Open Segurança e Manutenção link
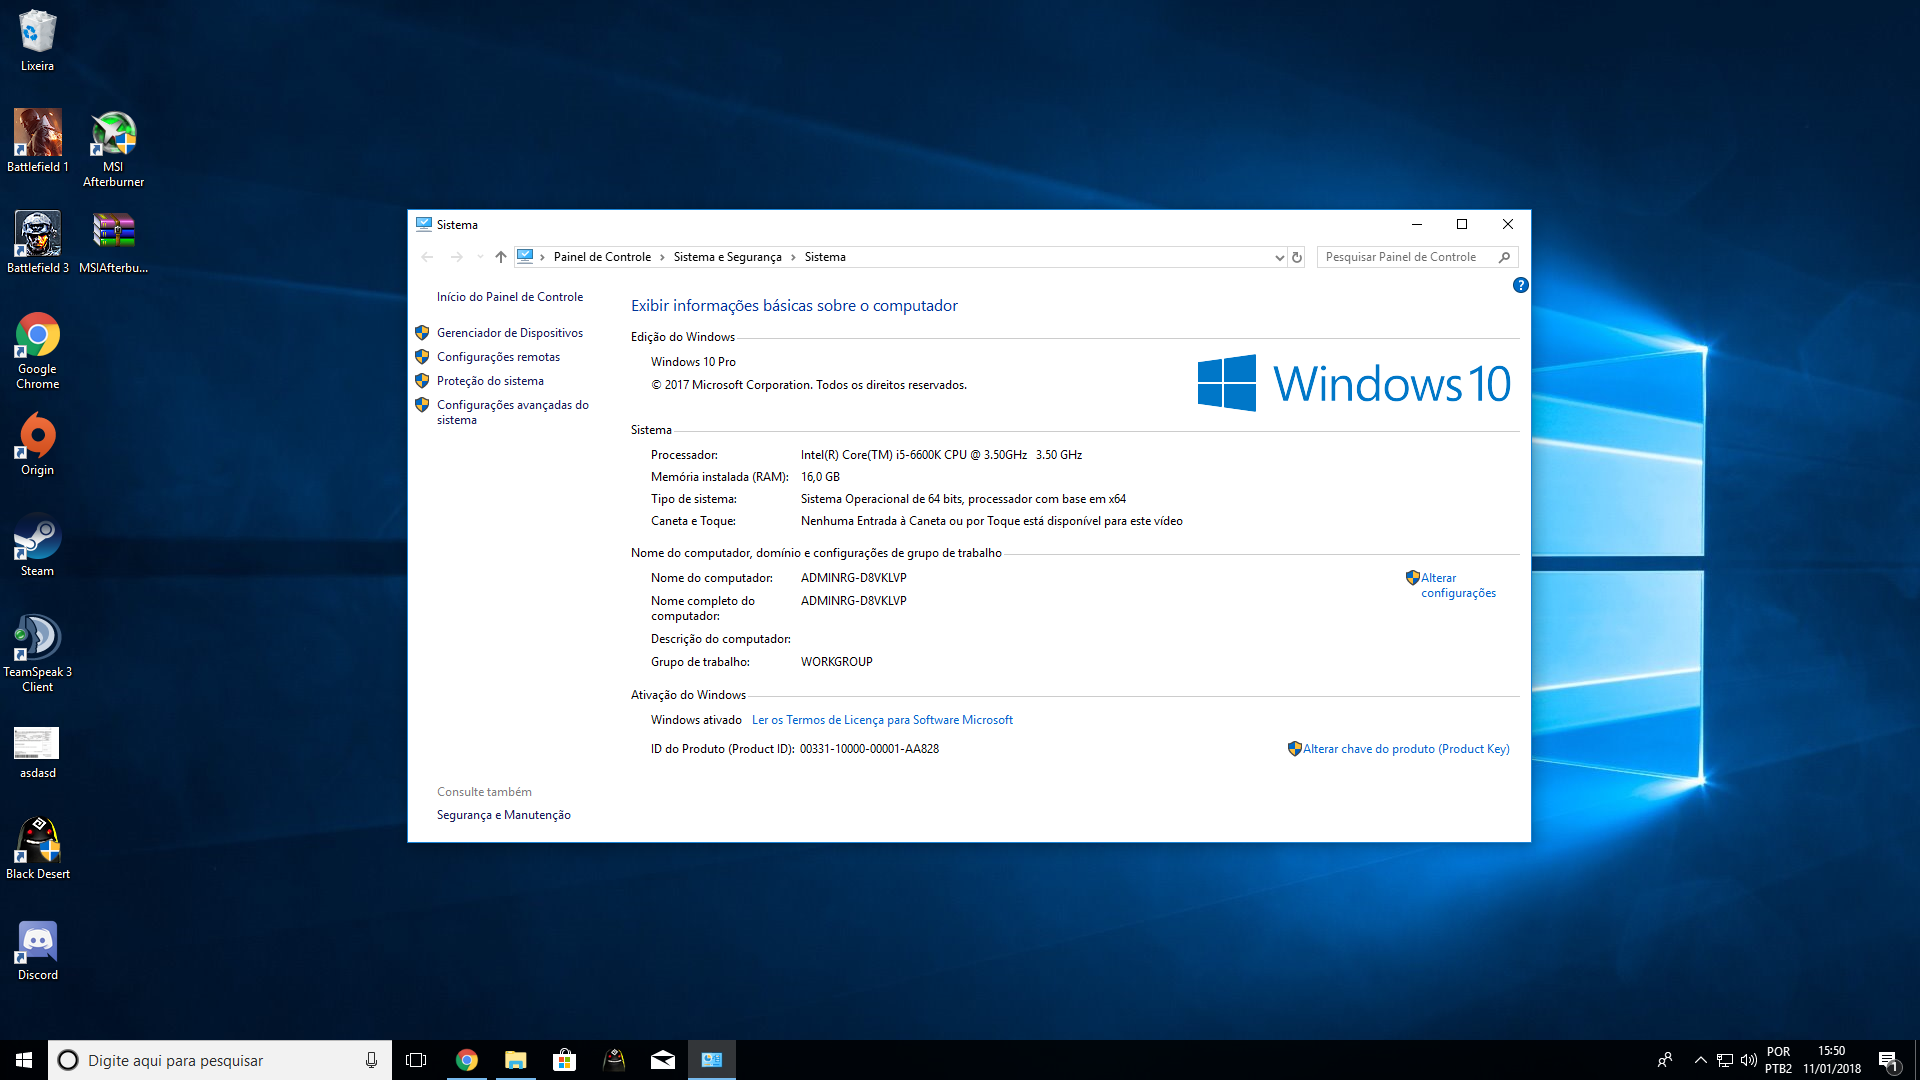 point(504,815)
